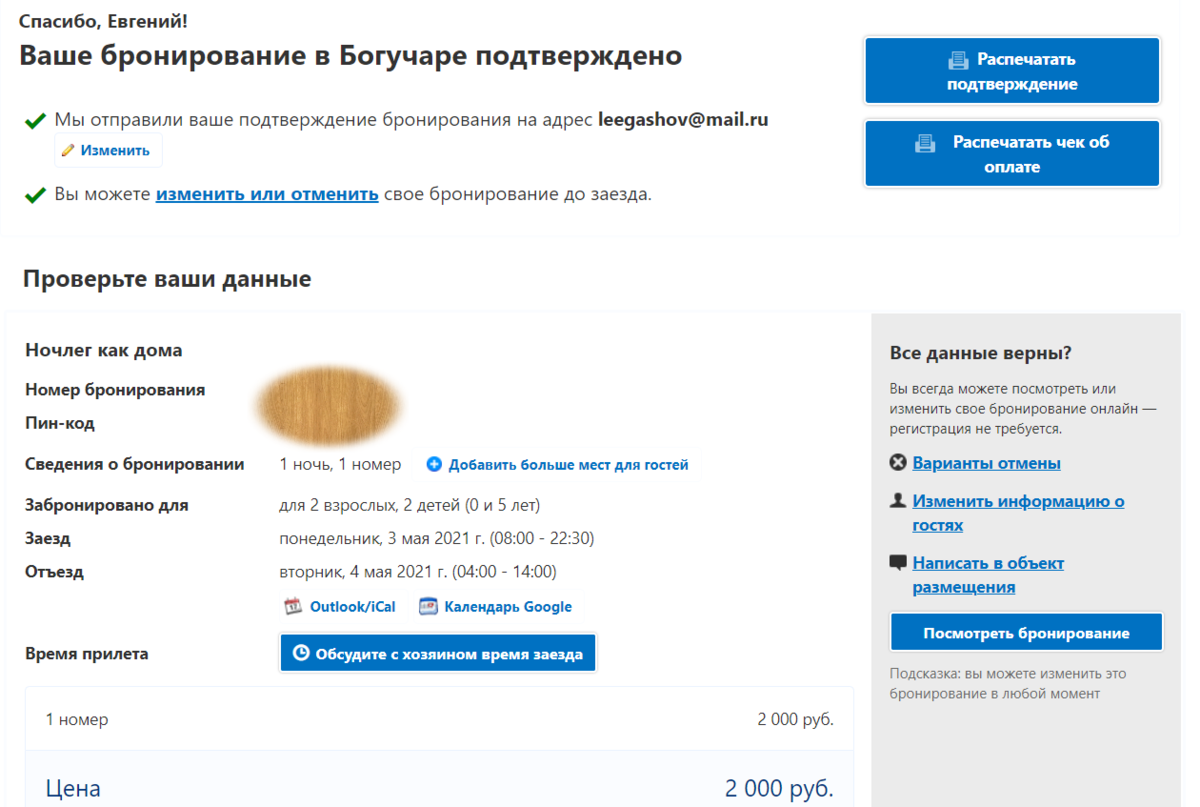The width and height of the screenshot is (1200, 807).
Task: Click the pencil icon next to Изменить
Action: 68,149
